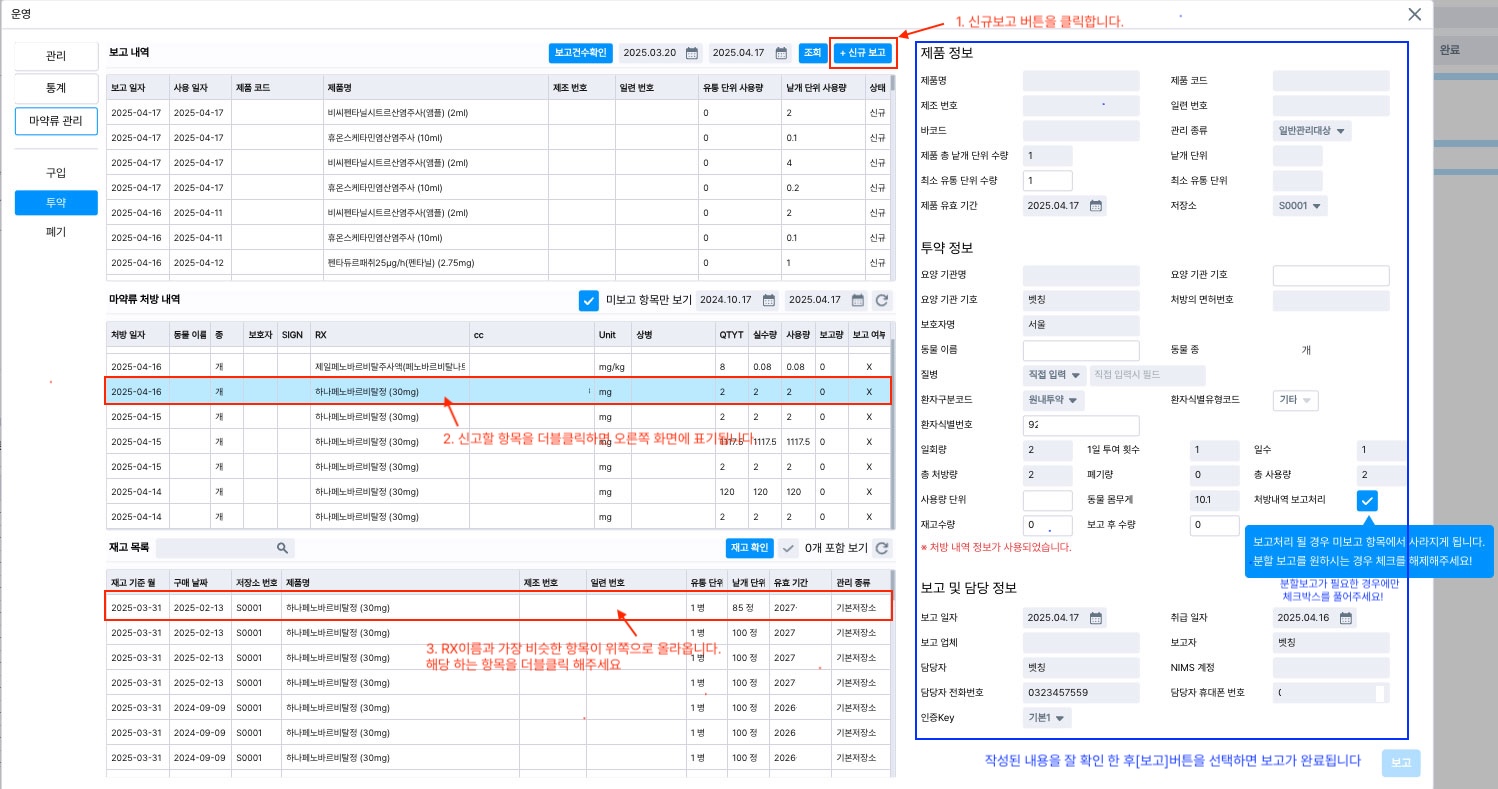
Task: Click the 최소 유통 단위 수량 input
Action: 1048,181
